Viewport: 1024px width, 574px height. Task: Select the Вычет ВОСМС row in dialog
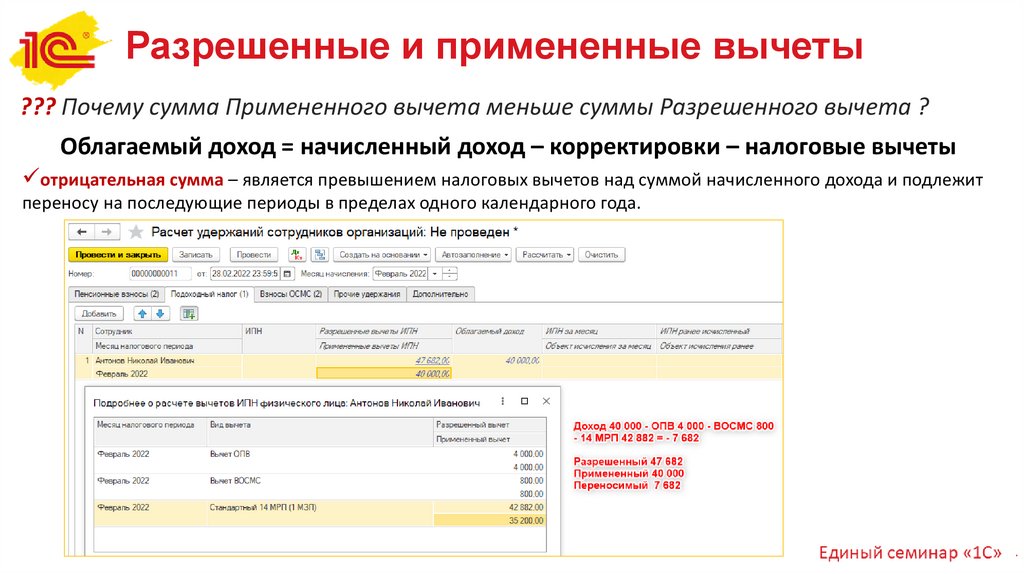pyautogui.click(x=320, y=487)
